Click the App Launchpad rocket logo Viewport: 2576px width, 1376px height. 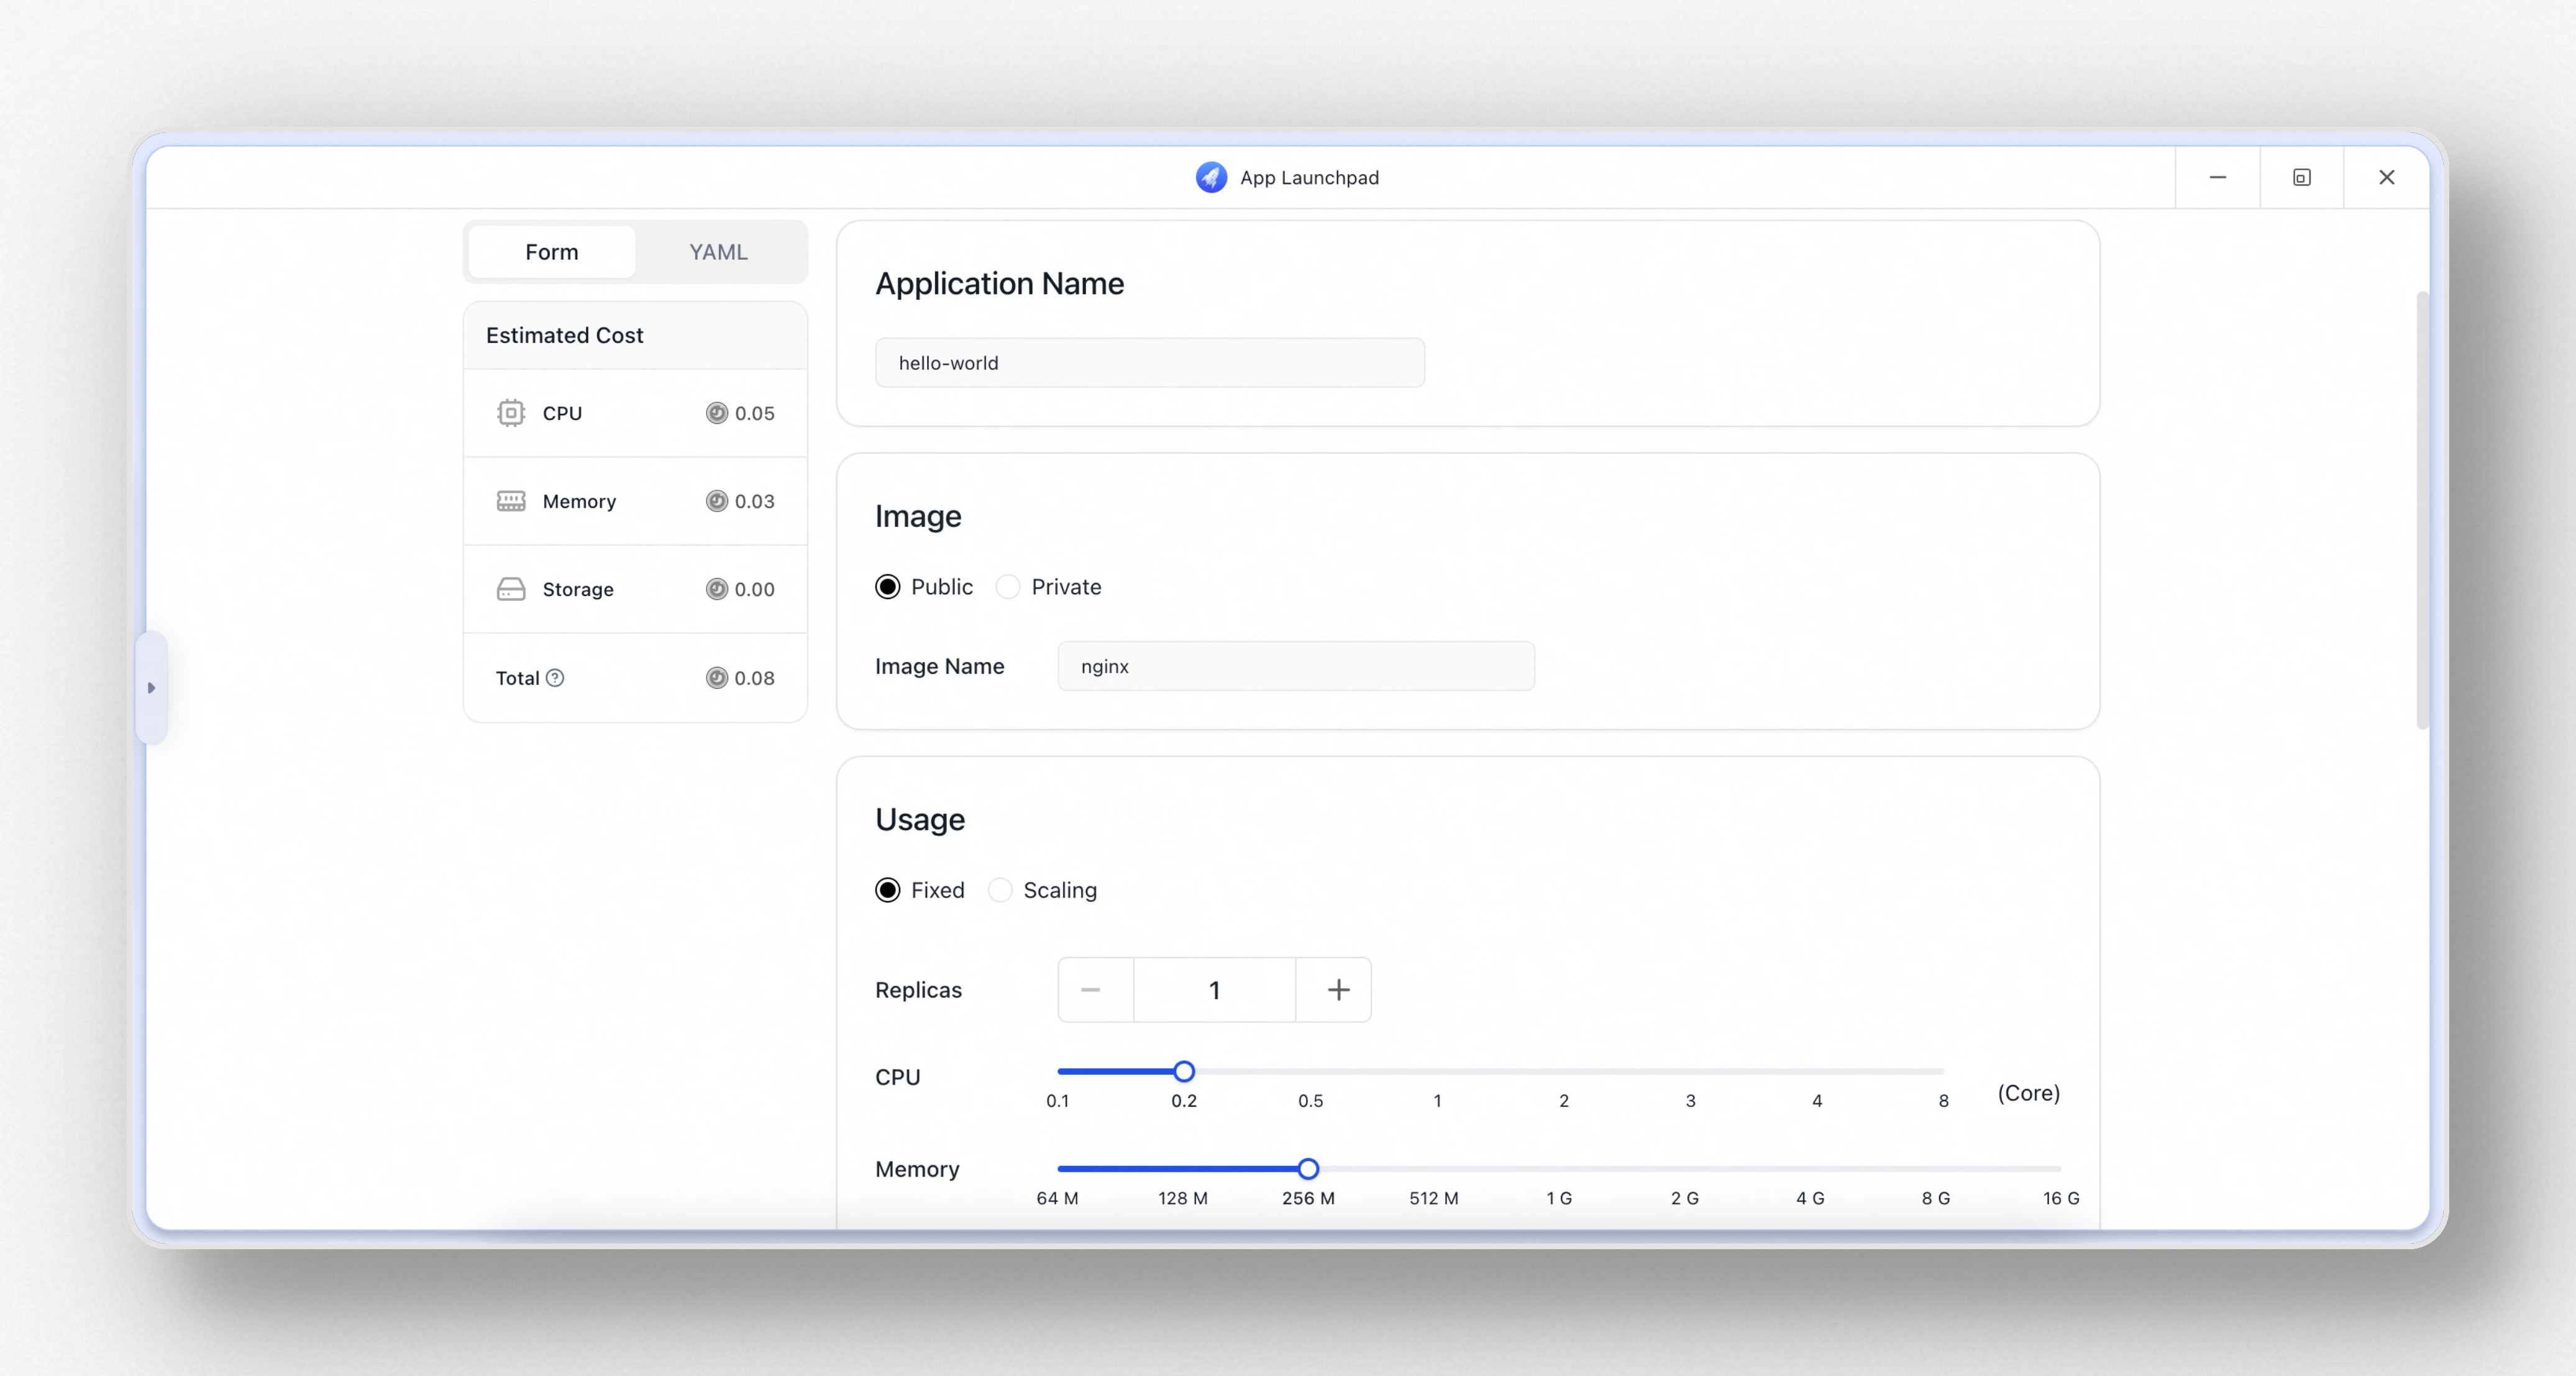(1211, 177)
